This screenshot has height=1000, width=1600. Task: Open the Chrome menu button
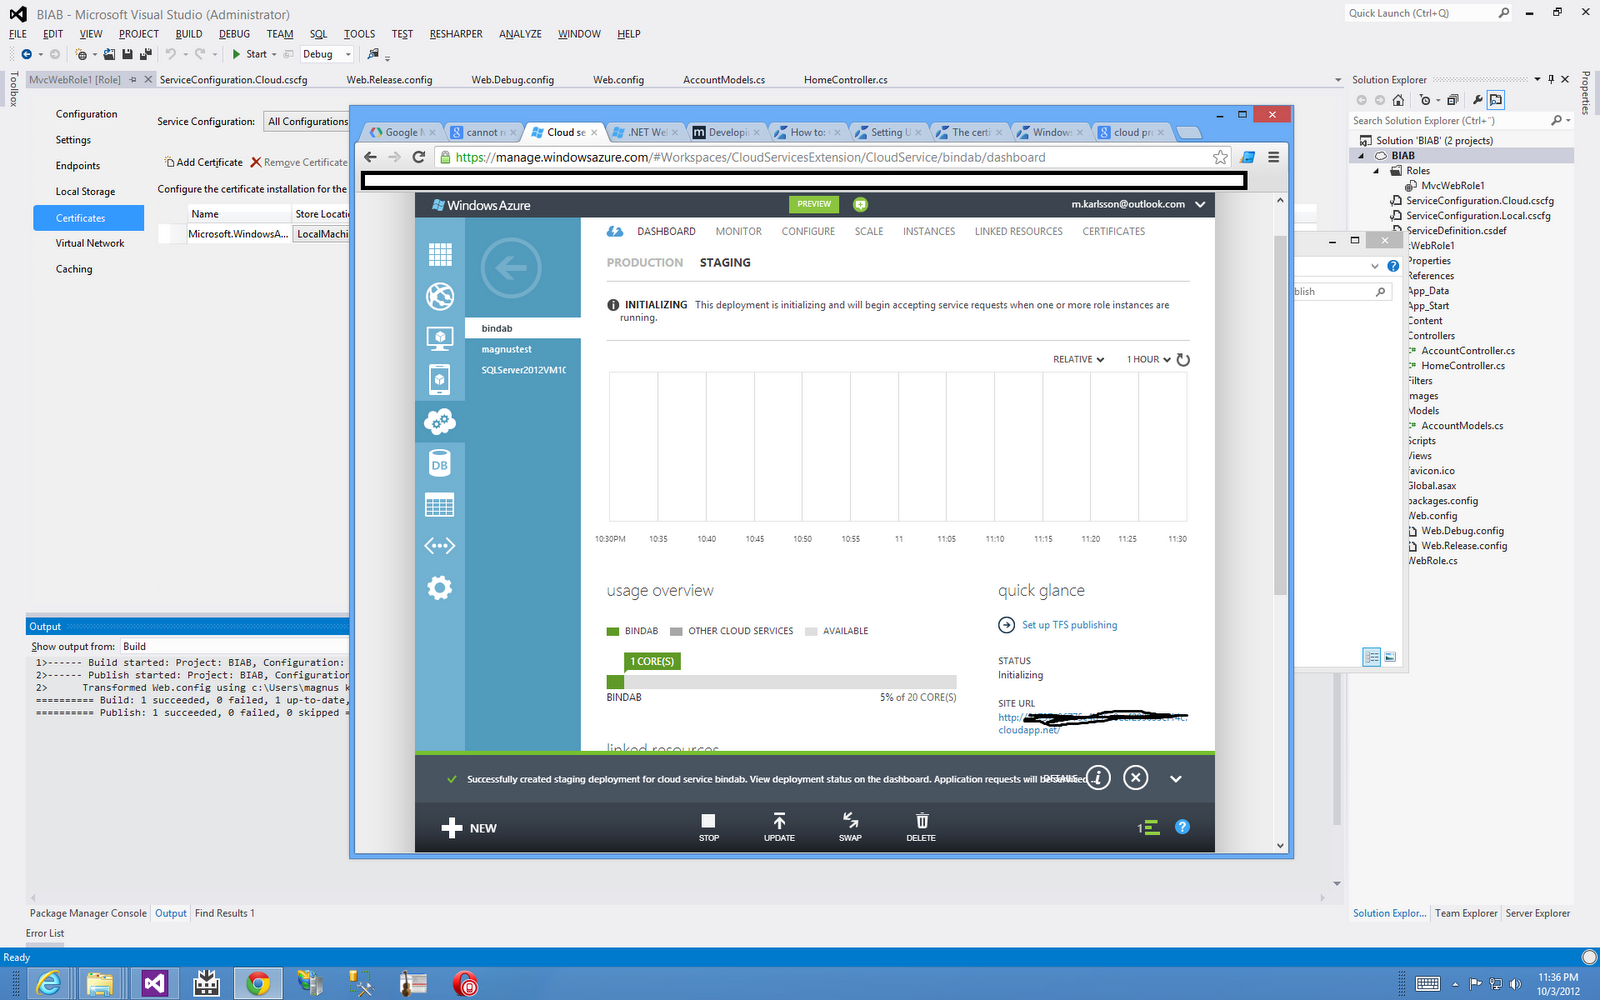click(x=1274, y=157)
